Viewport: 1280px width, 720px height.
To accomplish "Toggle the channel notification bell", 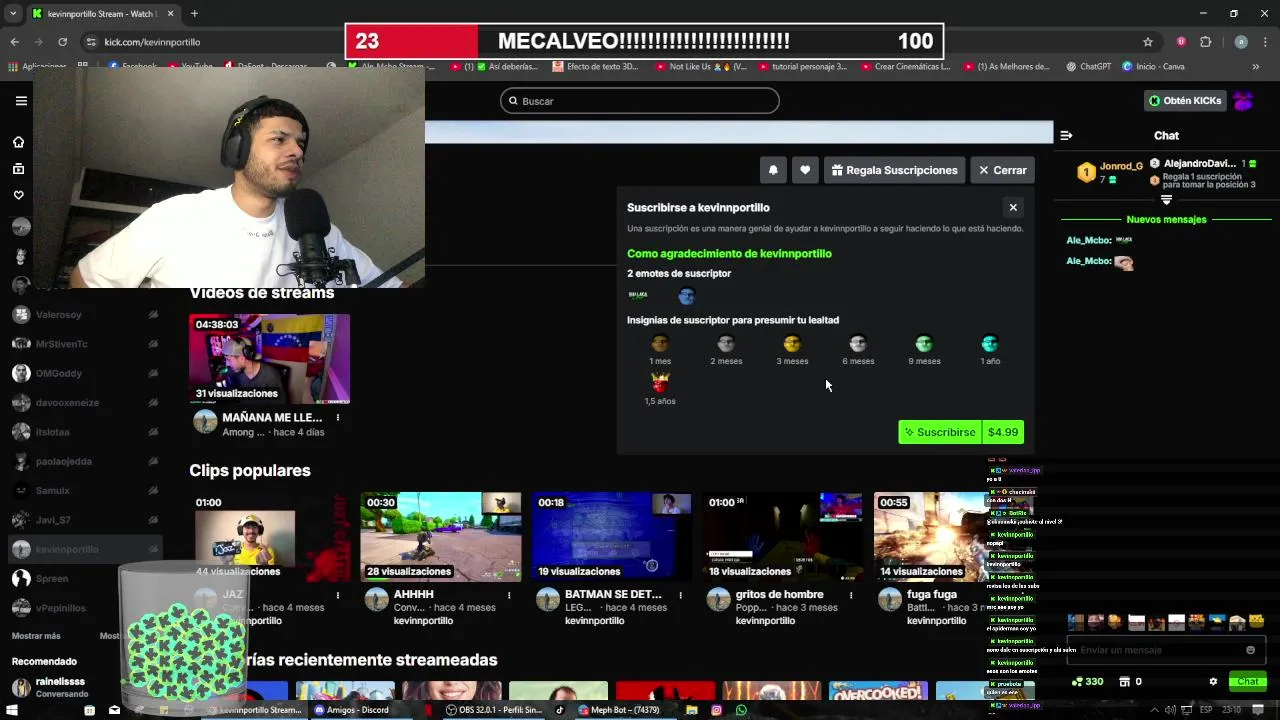I will [x=773, y=170].
